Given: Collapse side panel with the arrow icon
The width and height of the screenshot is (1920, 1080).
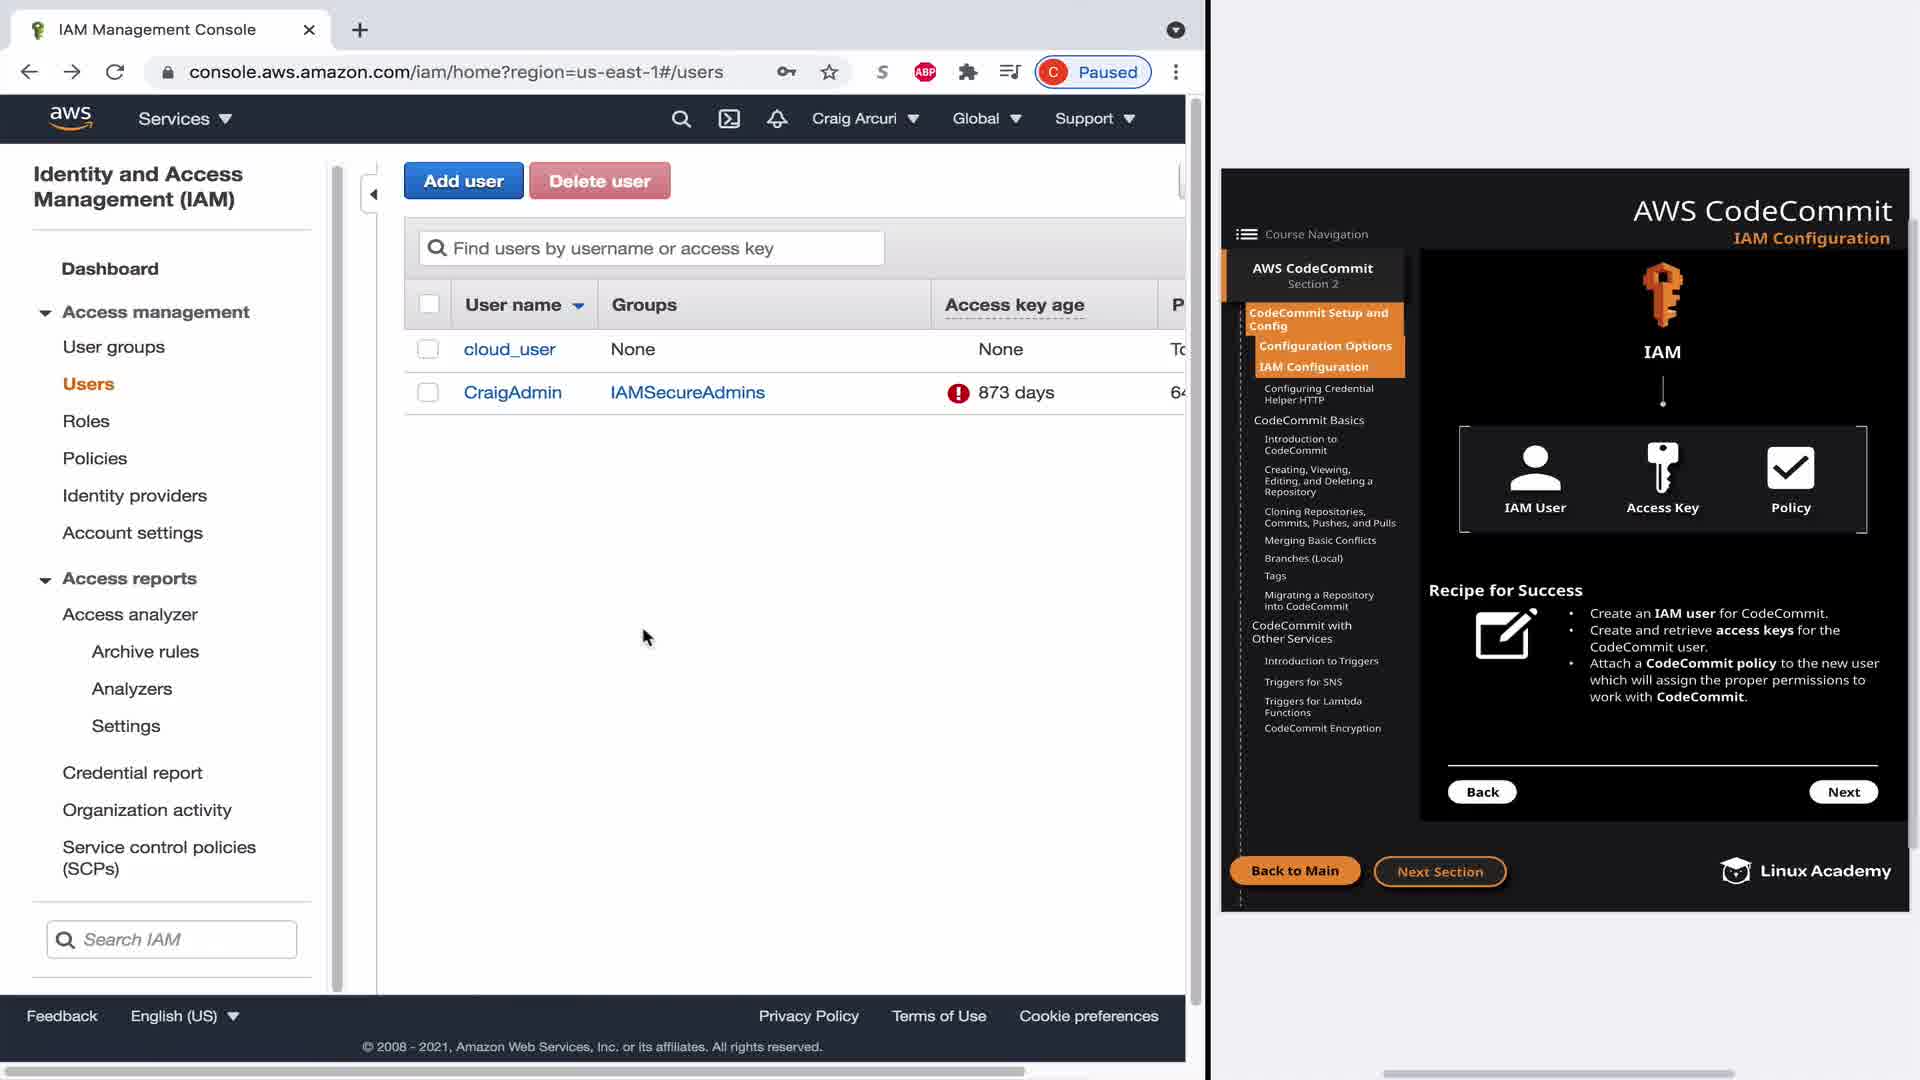Looking at the screenshot, I should click(x=373, y=194).
